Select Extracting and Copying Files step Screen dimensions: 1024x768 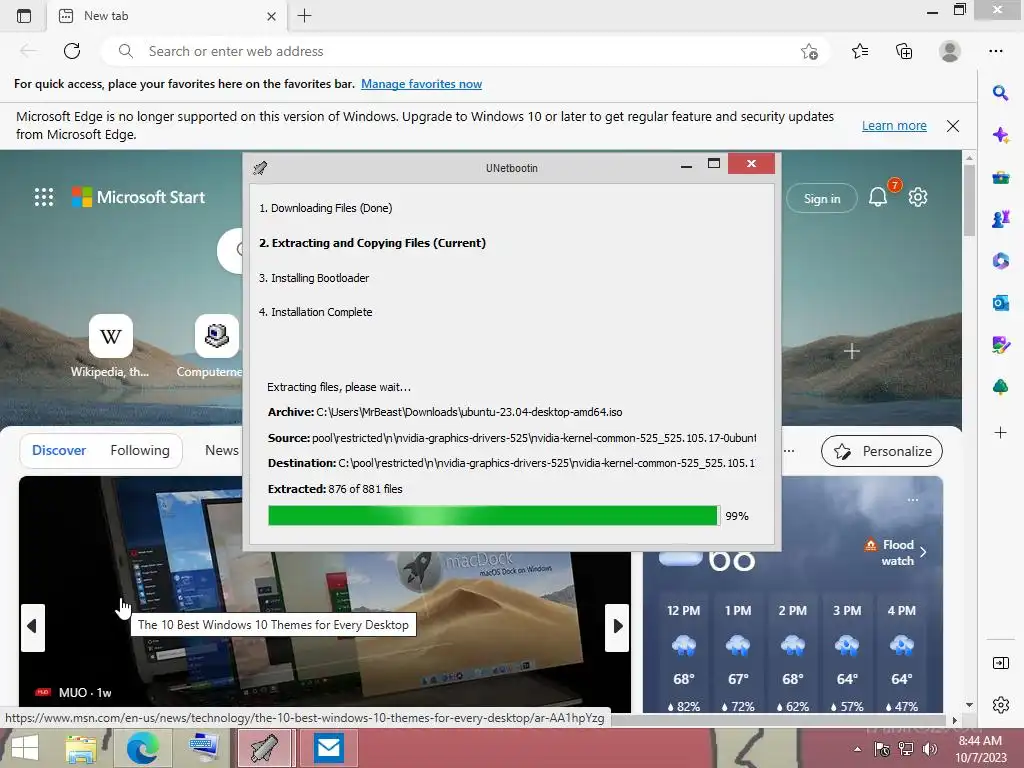click(x=372, y=243)
